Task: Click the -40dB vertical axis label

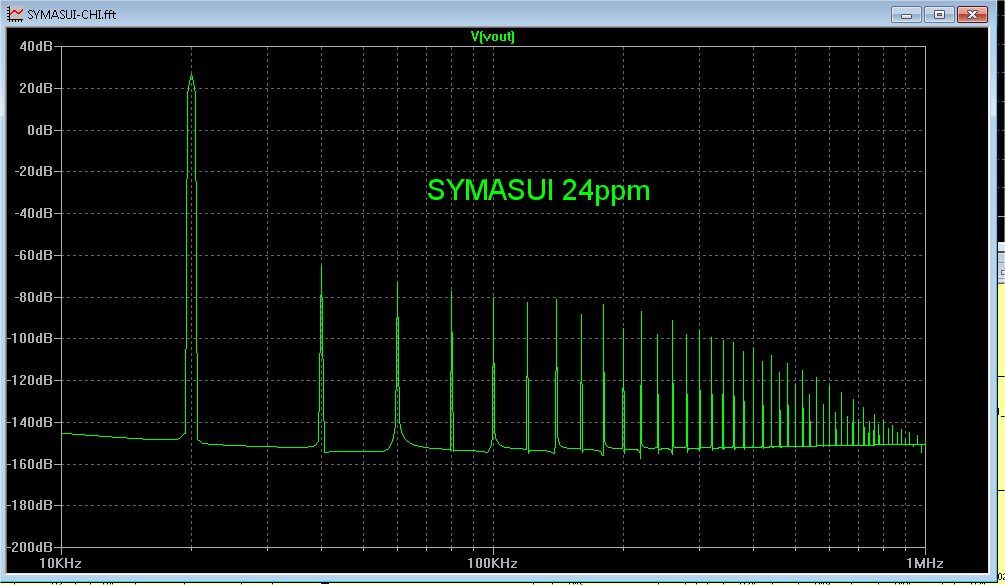Action: [x=33, y=213]
